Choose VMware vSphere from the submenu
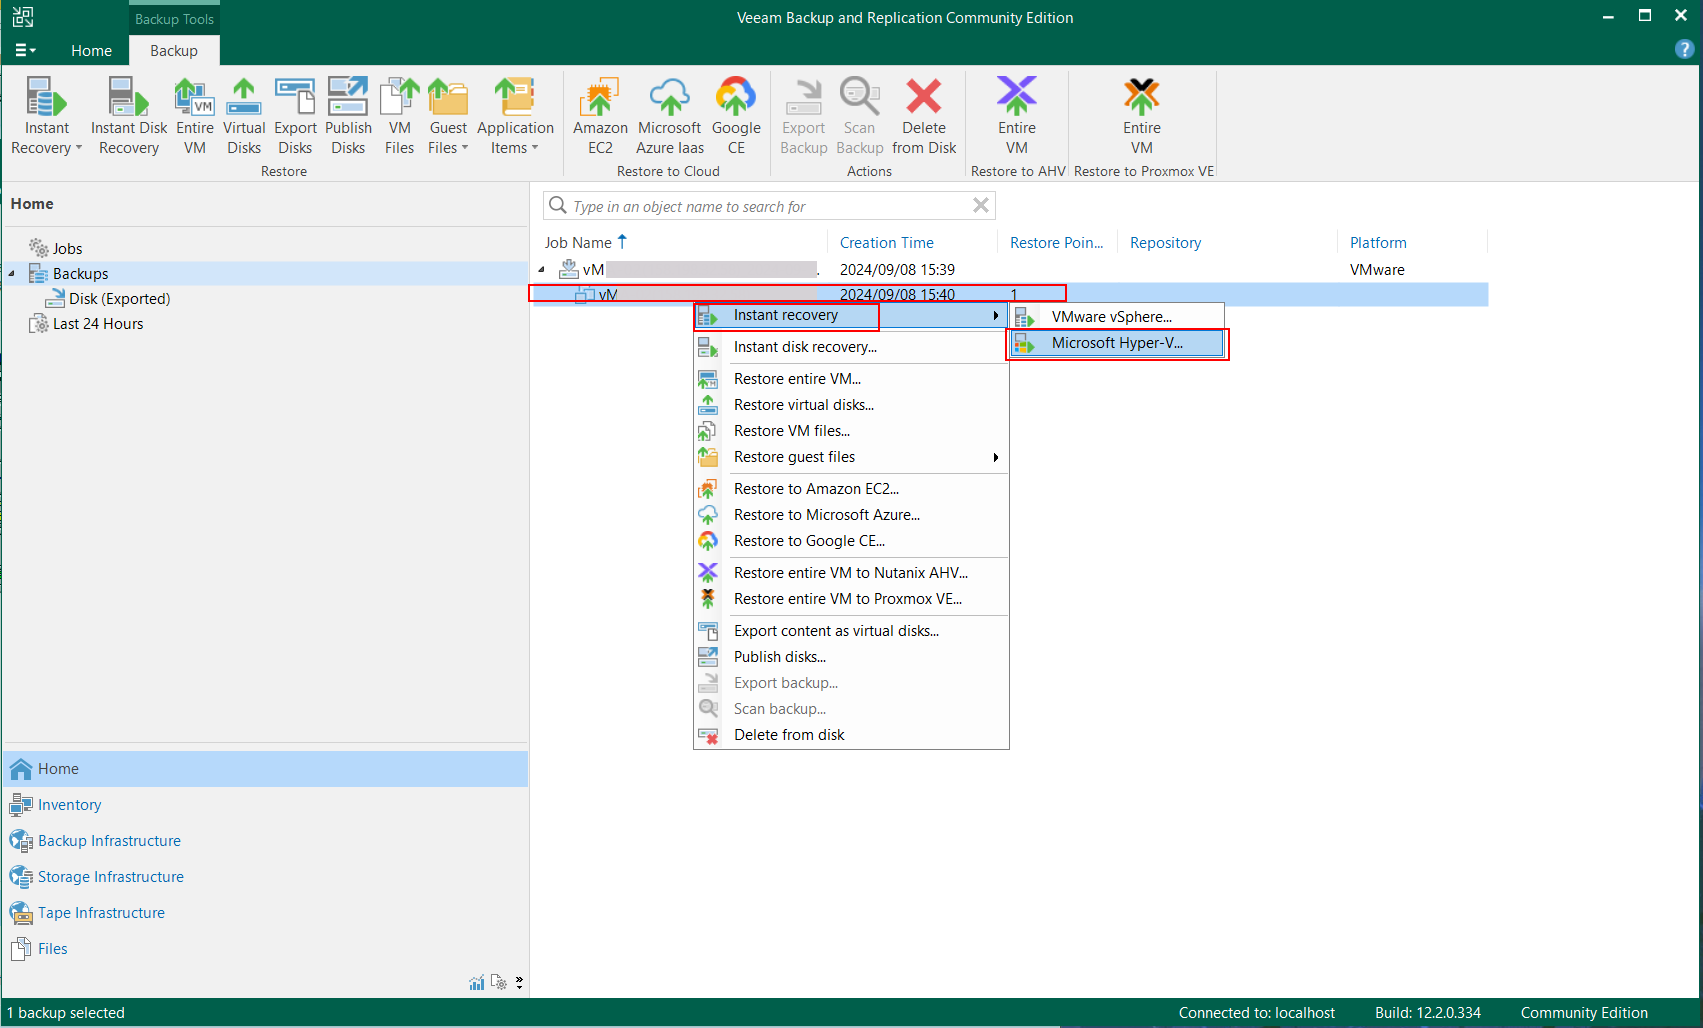1703x1028 pixels. tap(1117, 317)
